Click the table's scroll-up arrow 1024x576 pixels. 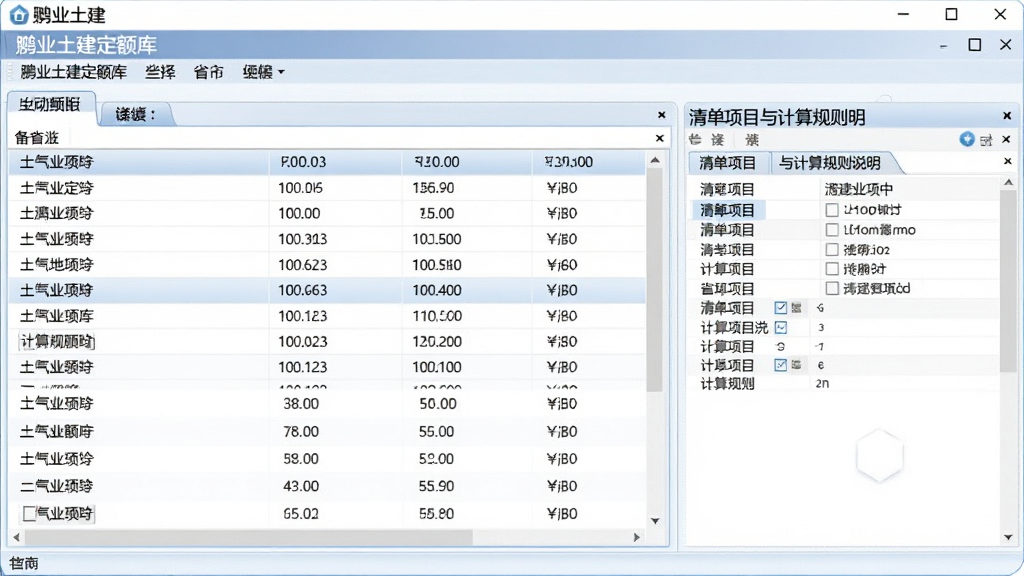655,160
